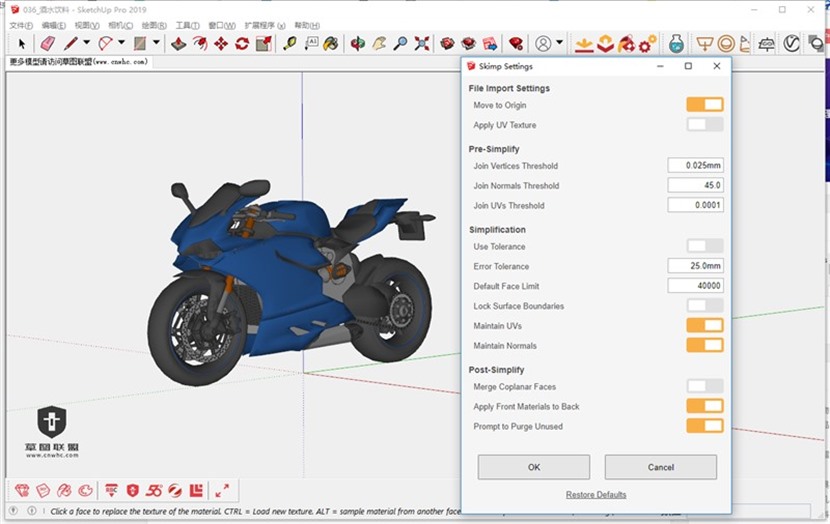Viewport: 830px width, 524px height.
Task: Open the 编辑(E) menu
Action: [54, 25]
